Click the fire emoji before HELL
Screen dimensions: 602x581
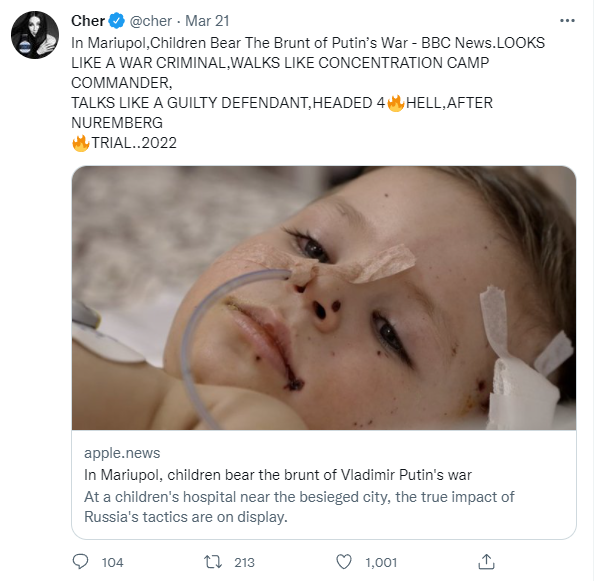[x=395, y=104]
